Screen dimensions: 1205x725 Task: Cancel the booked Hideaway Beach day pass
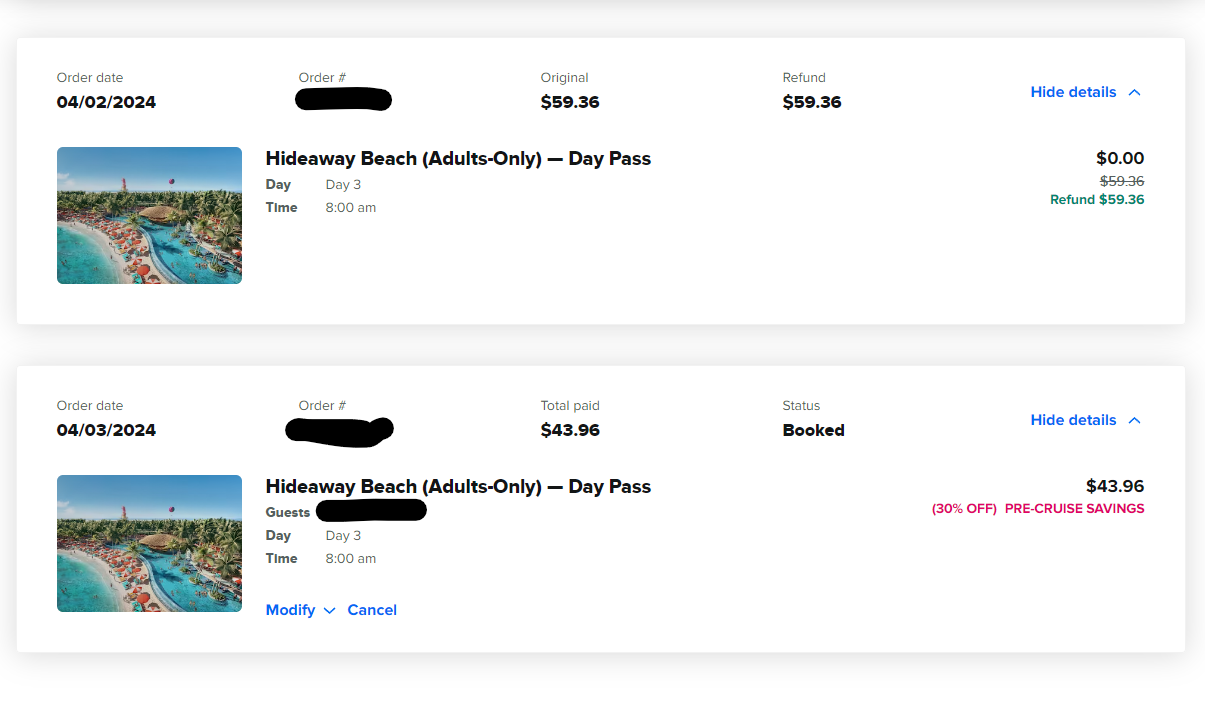(372, 610)
